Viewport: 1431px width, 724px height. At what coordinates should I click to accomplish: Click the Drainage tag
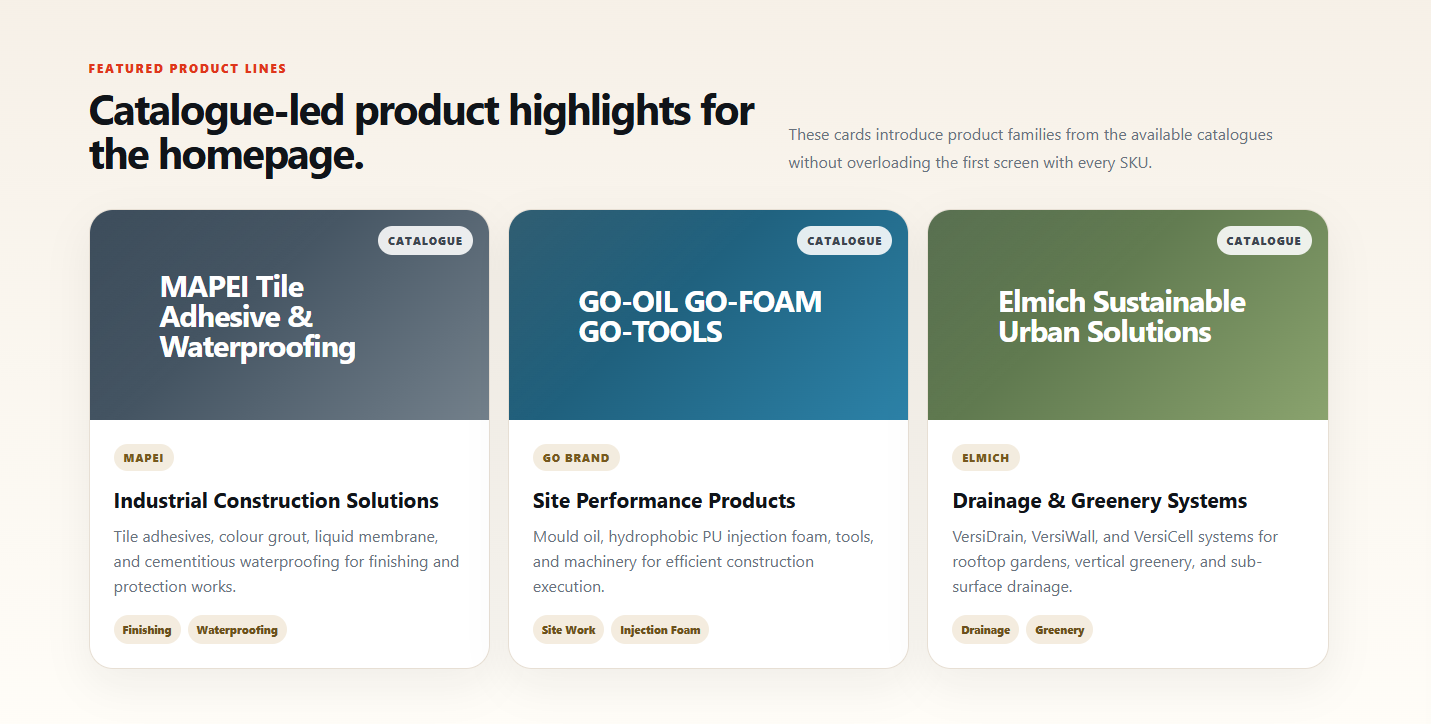click(985, 630)
